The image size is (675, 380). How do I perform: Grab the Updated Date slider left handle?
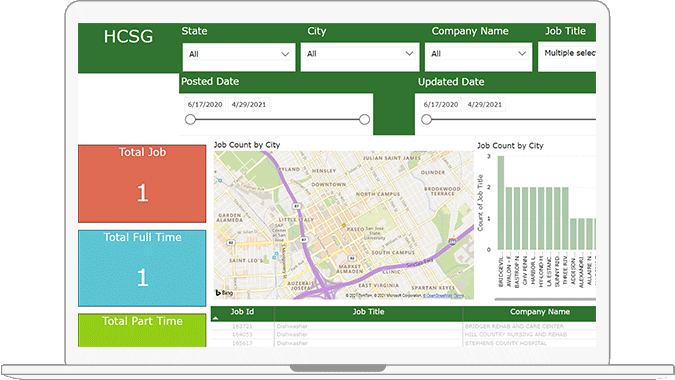point(426,120)
